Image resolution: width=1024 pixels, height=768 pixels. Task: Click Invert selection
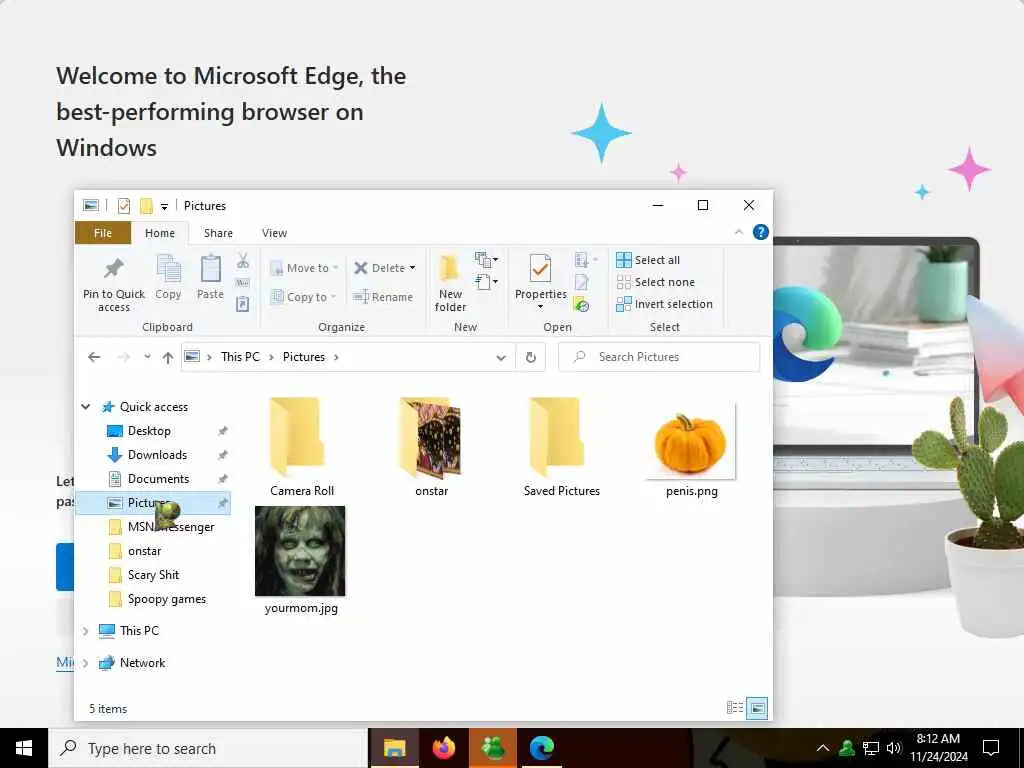(x=664, y=304)
